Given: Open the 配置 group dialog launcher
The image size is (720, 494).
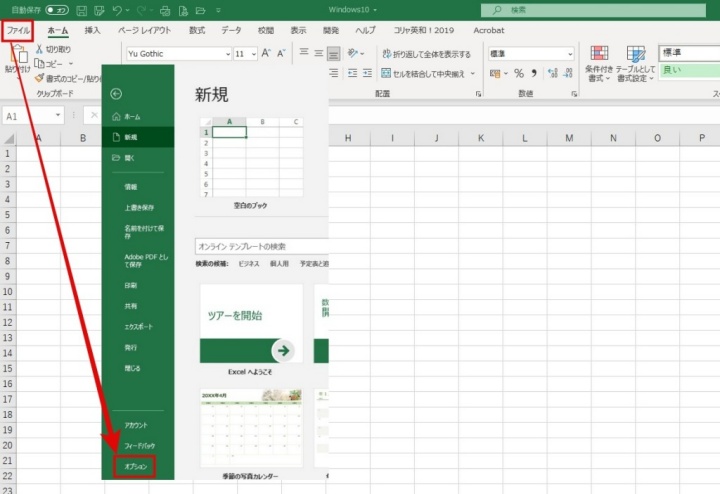Looking at the screenshot, I should [478, 94].
